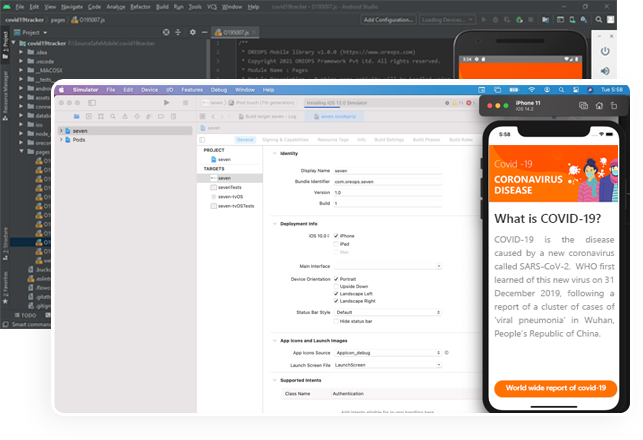Click Android Studio Project Structure toolbar icon
This screenshot has height=440, width=643.
coord(545,19)
